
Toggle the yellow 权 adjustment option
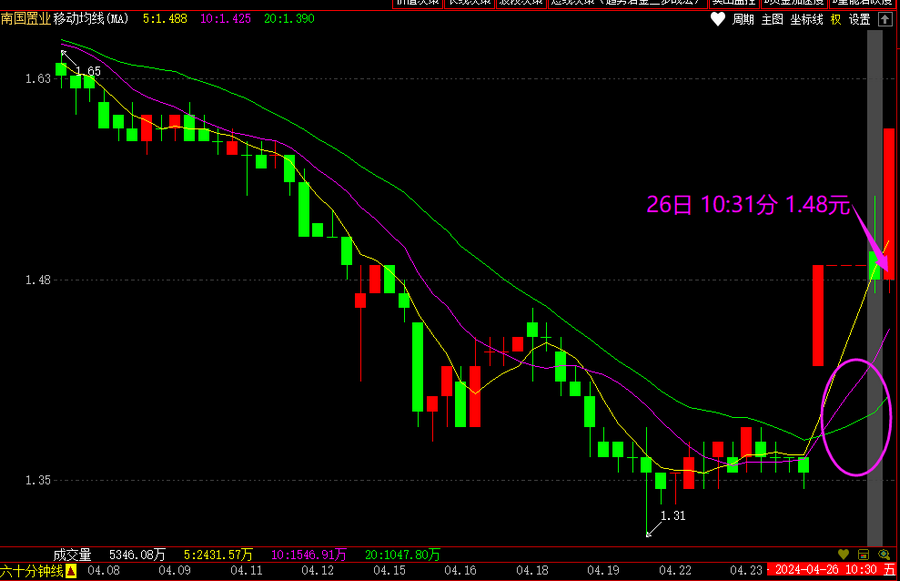pos(836,20)
